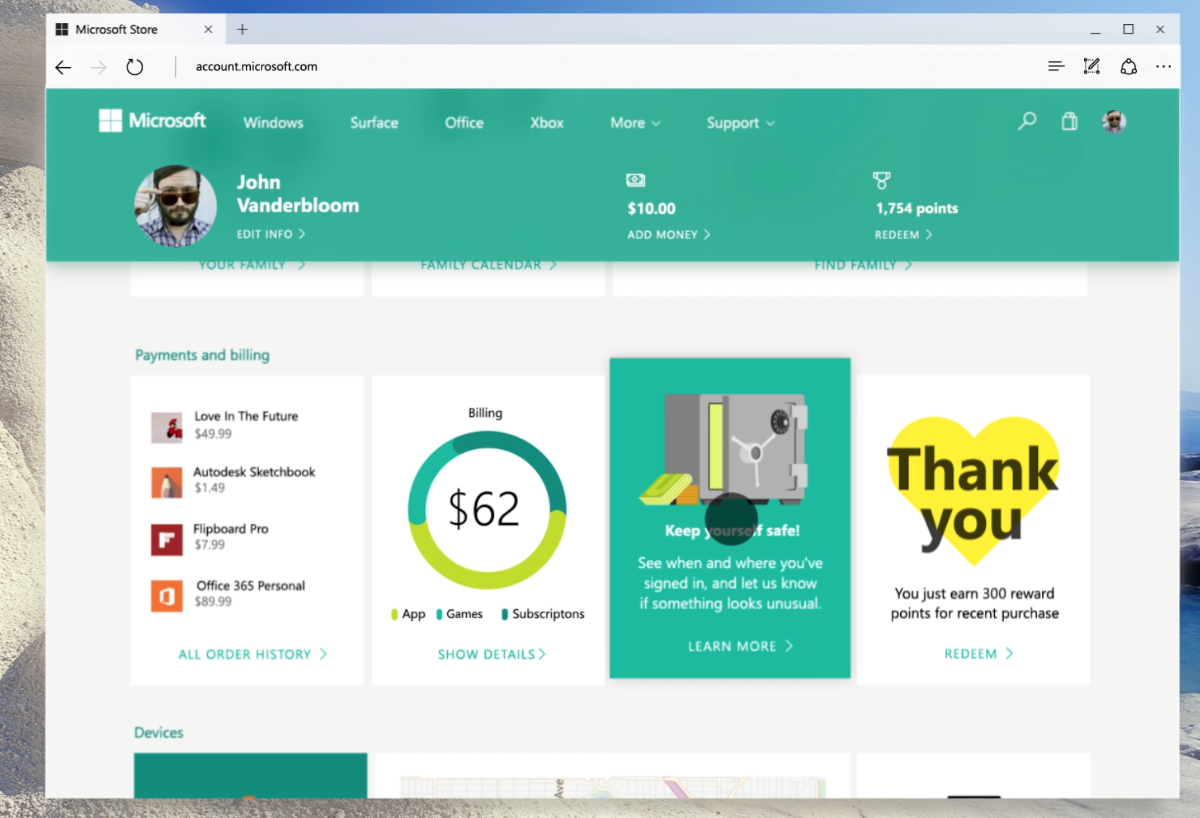
Task: Click the $89.99 price text
Action: 214,602
